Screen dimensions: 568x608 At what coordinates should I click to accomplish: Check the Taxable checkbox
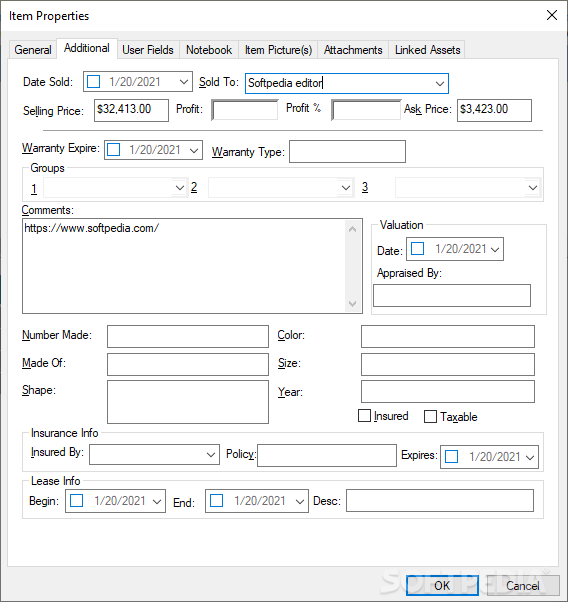(x=430, y=417)
